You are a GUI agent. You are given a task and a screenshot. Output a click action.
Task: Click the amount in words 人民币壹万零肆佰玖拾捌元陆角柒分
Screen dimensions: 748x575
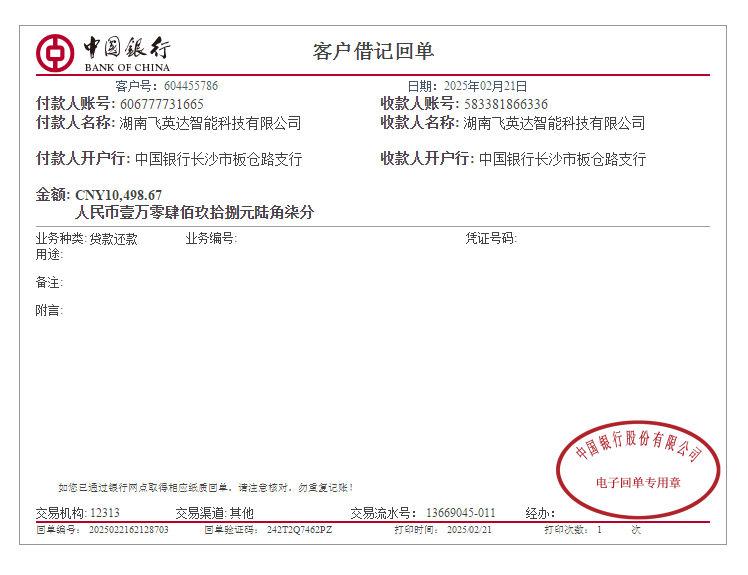pos(195,212)
